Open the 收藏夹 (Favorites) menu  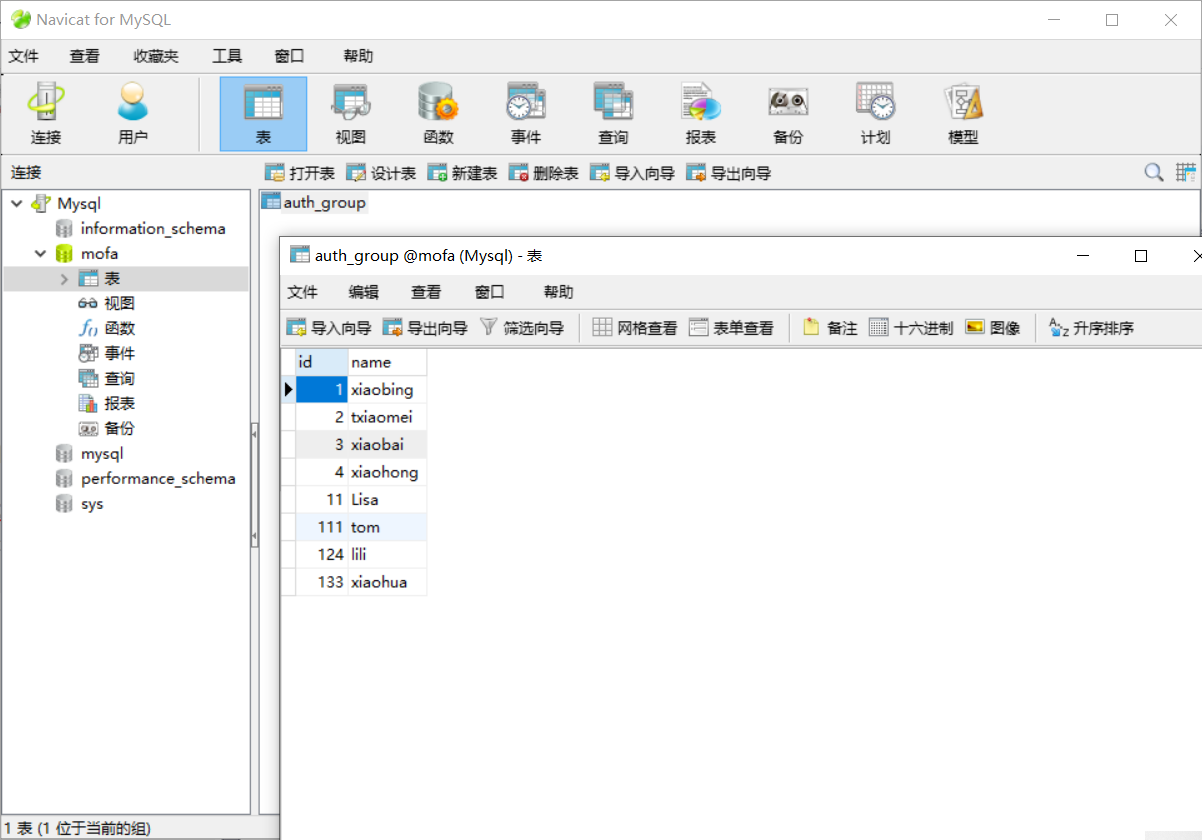click(156, 56)
